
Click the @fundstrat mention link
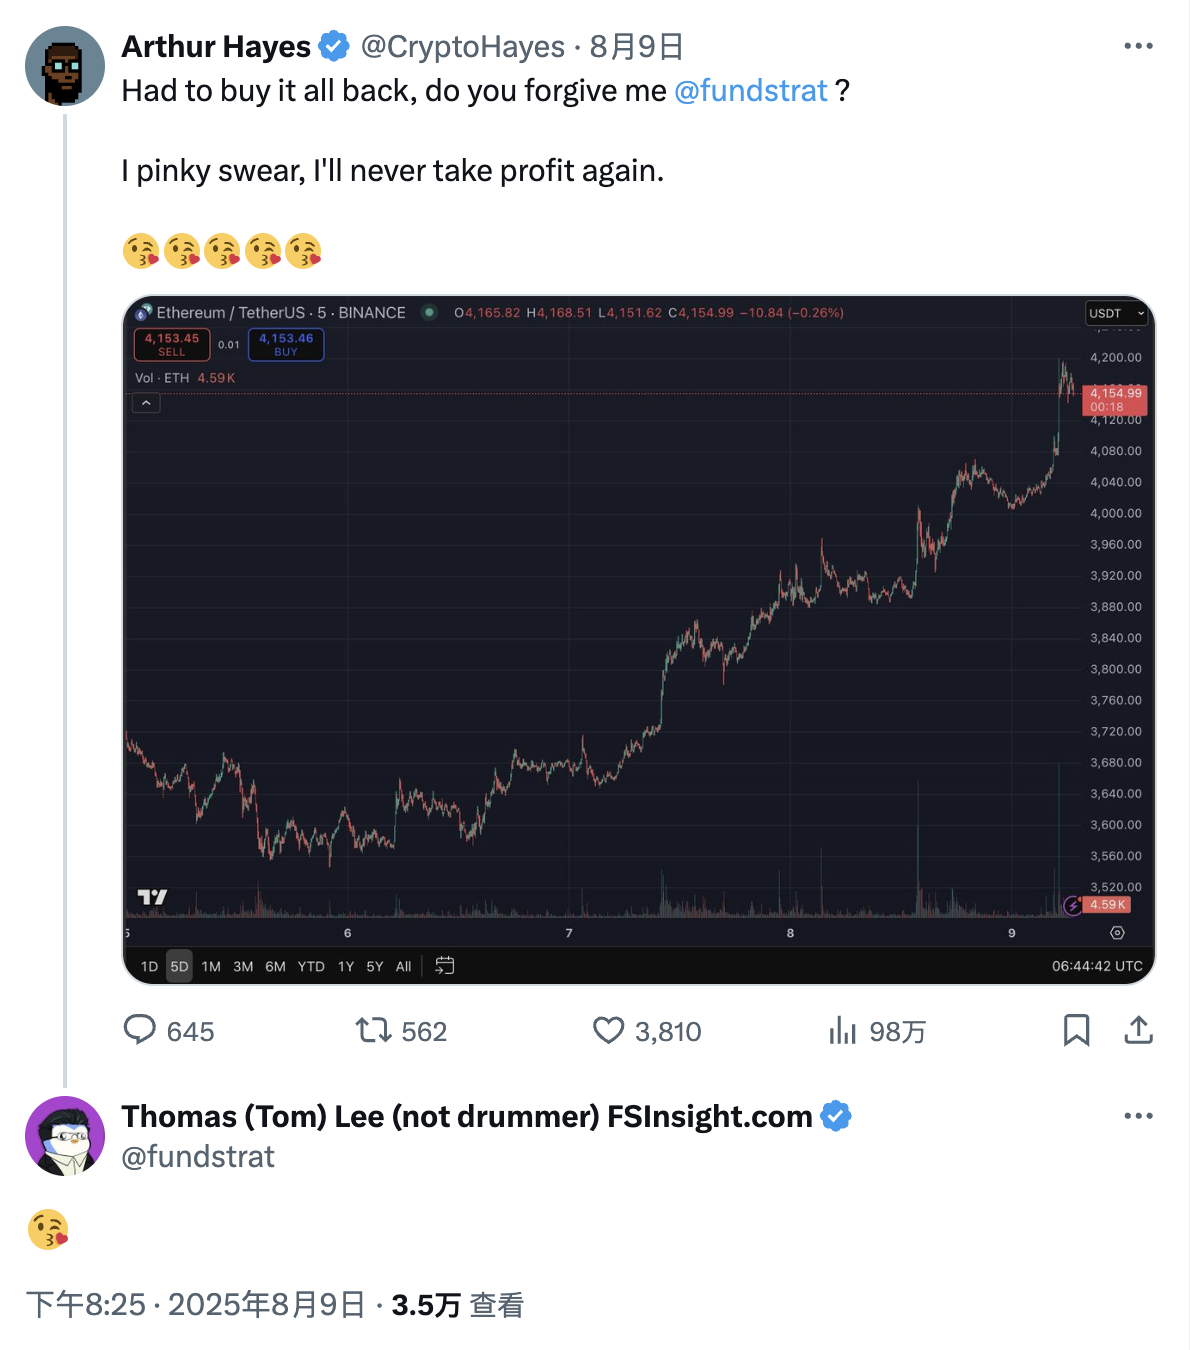(x=751, y=91)
